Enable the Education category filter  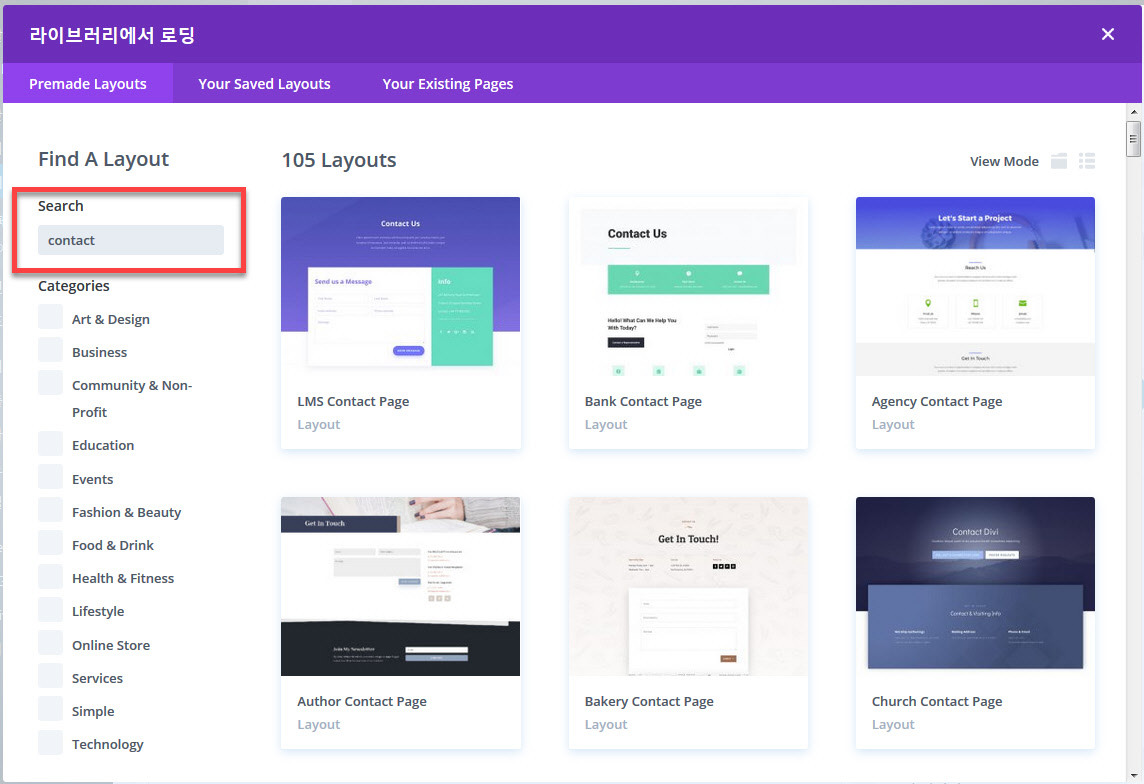point(49,445)
